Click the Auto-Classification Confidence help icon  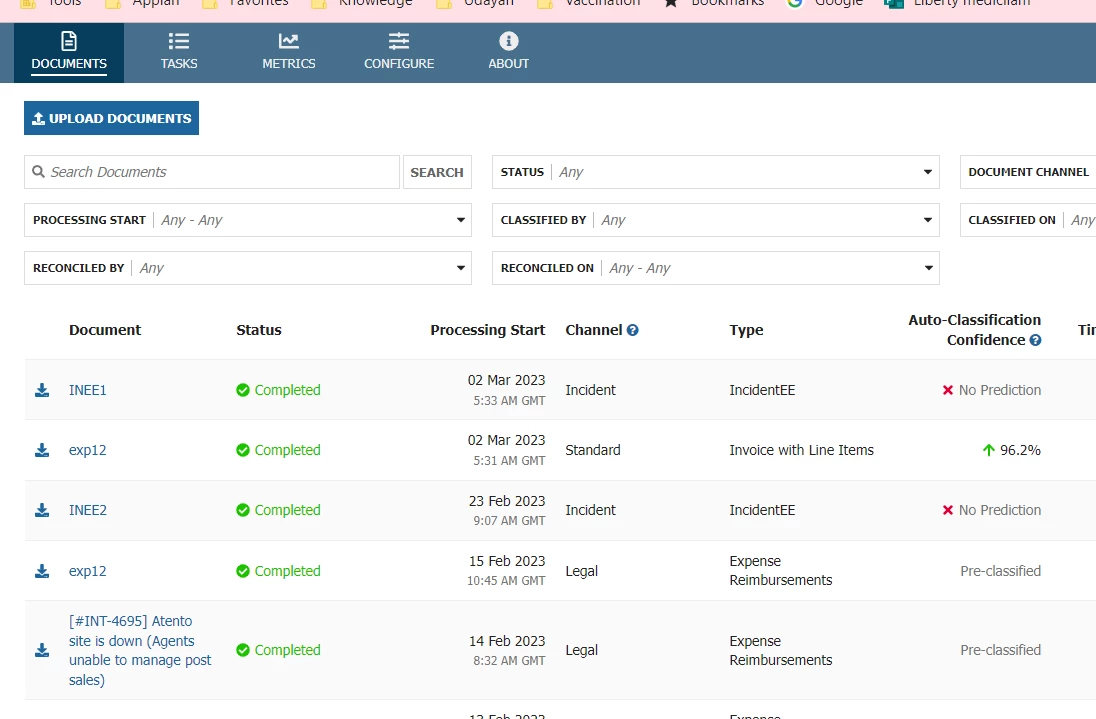click(1035, 340)
